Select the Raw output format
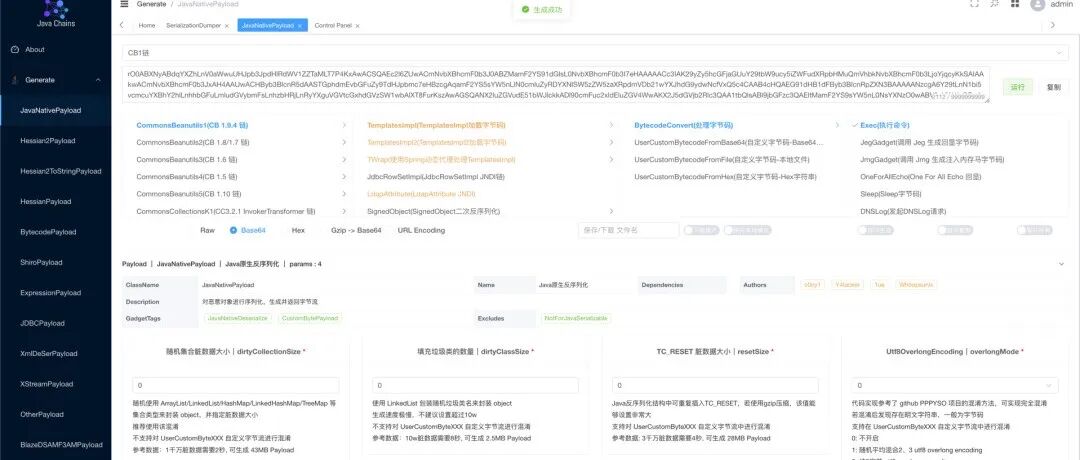 coord(207,230)
